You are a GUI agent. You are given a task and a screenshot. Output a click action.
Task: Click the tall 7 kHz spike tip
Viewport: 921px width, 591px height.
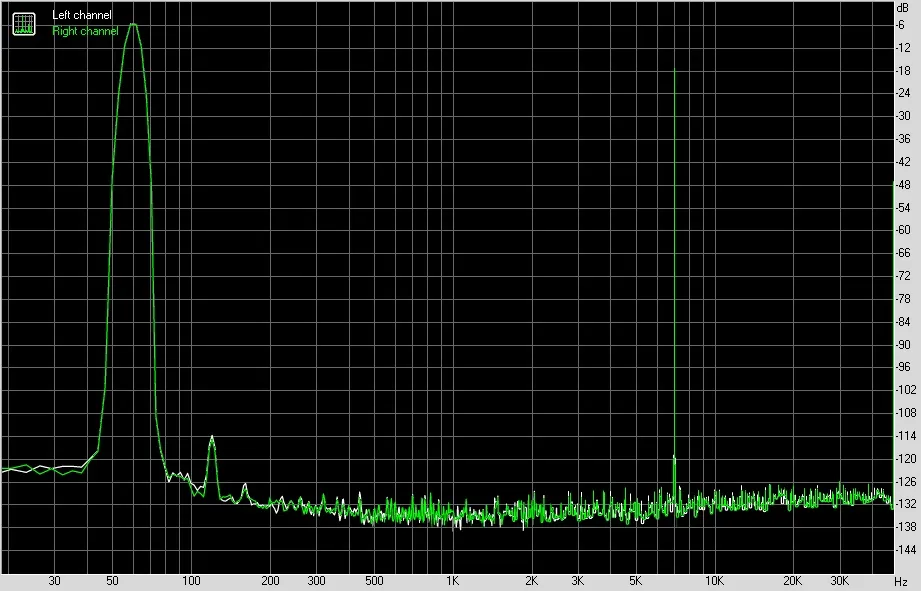click(674, 70)
